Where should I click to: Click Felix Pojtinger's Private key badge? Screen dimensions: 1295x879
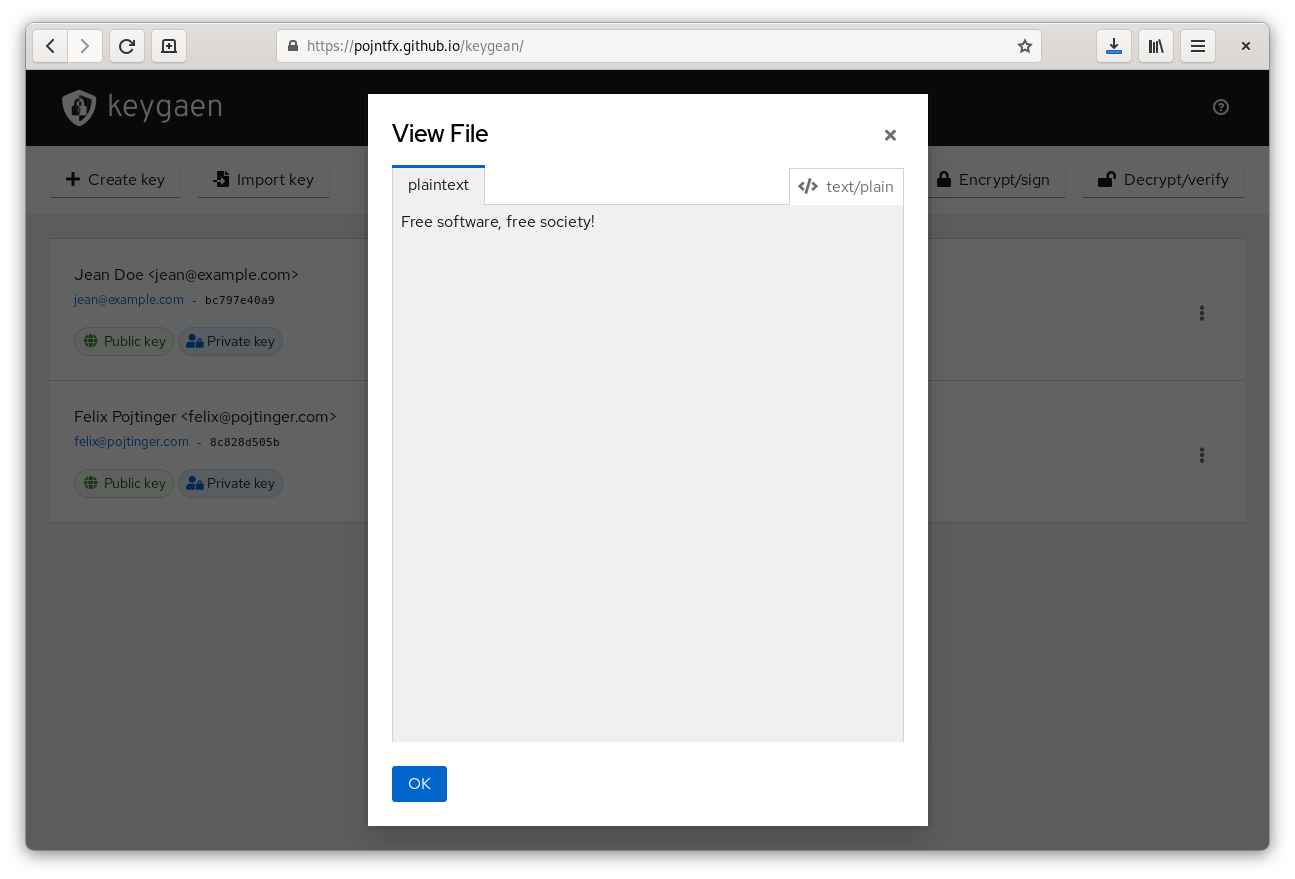click(231, 483)
